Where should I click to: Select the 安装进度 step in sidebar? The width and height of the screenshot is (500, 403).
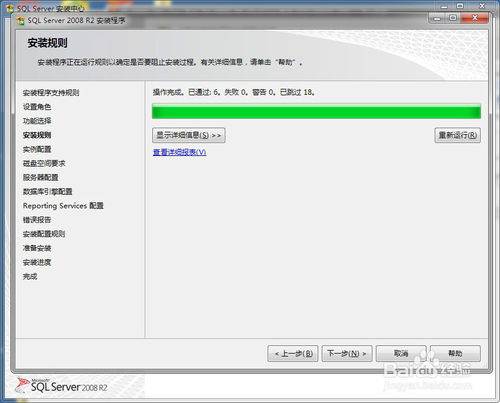(x=37, y=262)
